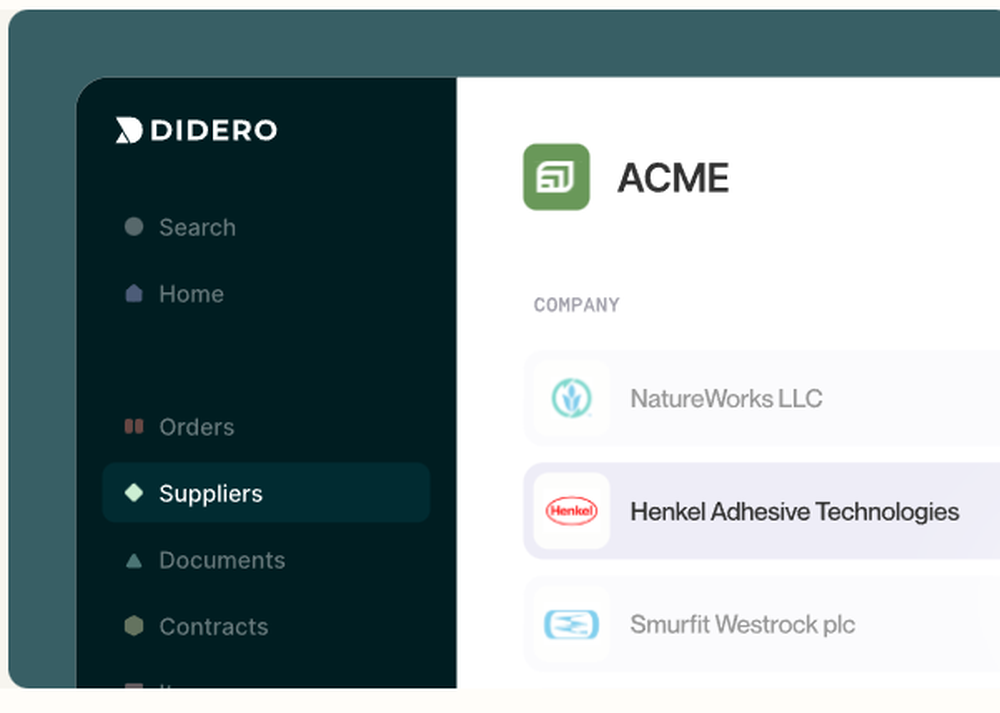This screenshot has height=713, width=1000.
Task: Click the green ACME company logo
Action: point(556,177)
